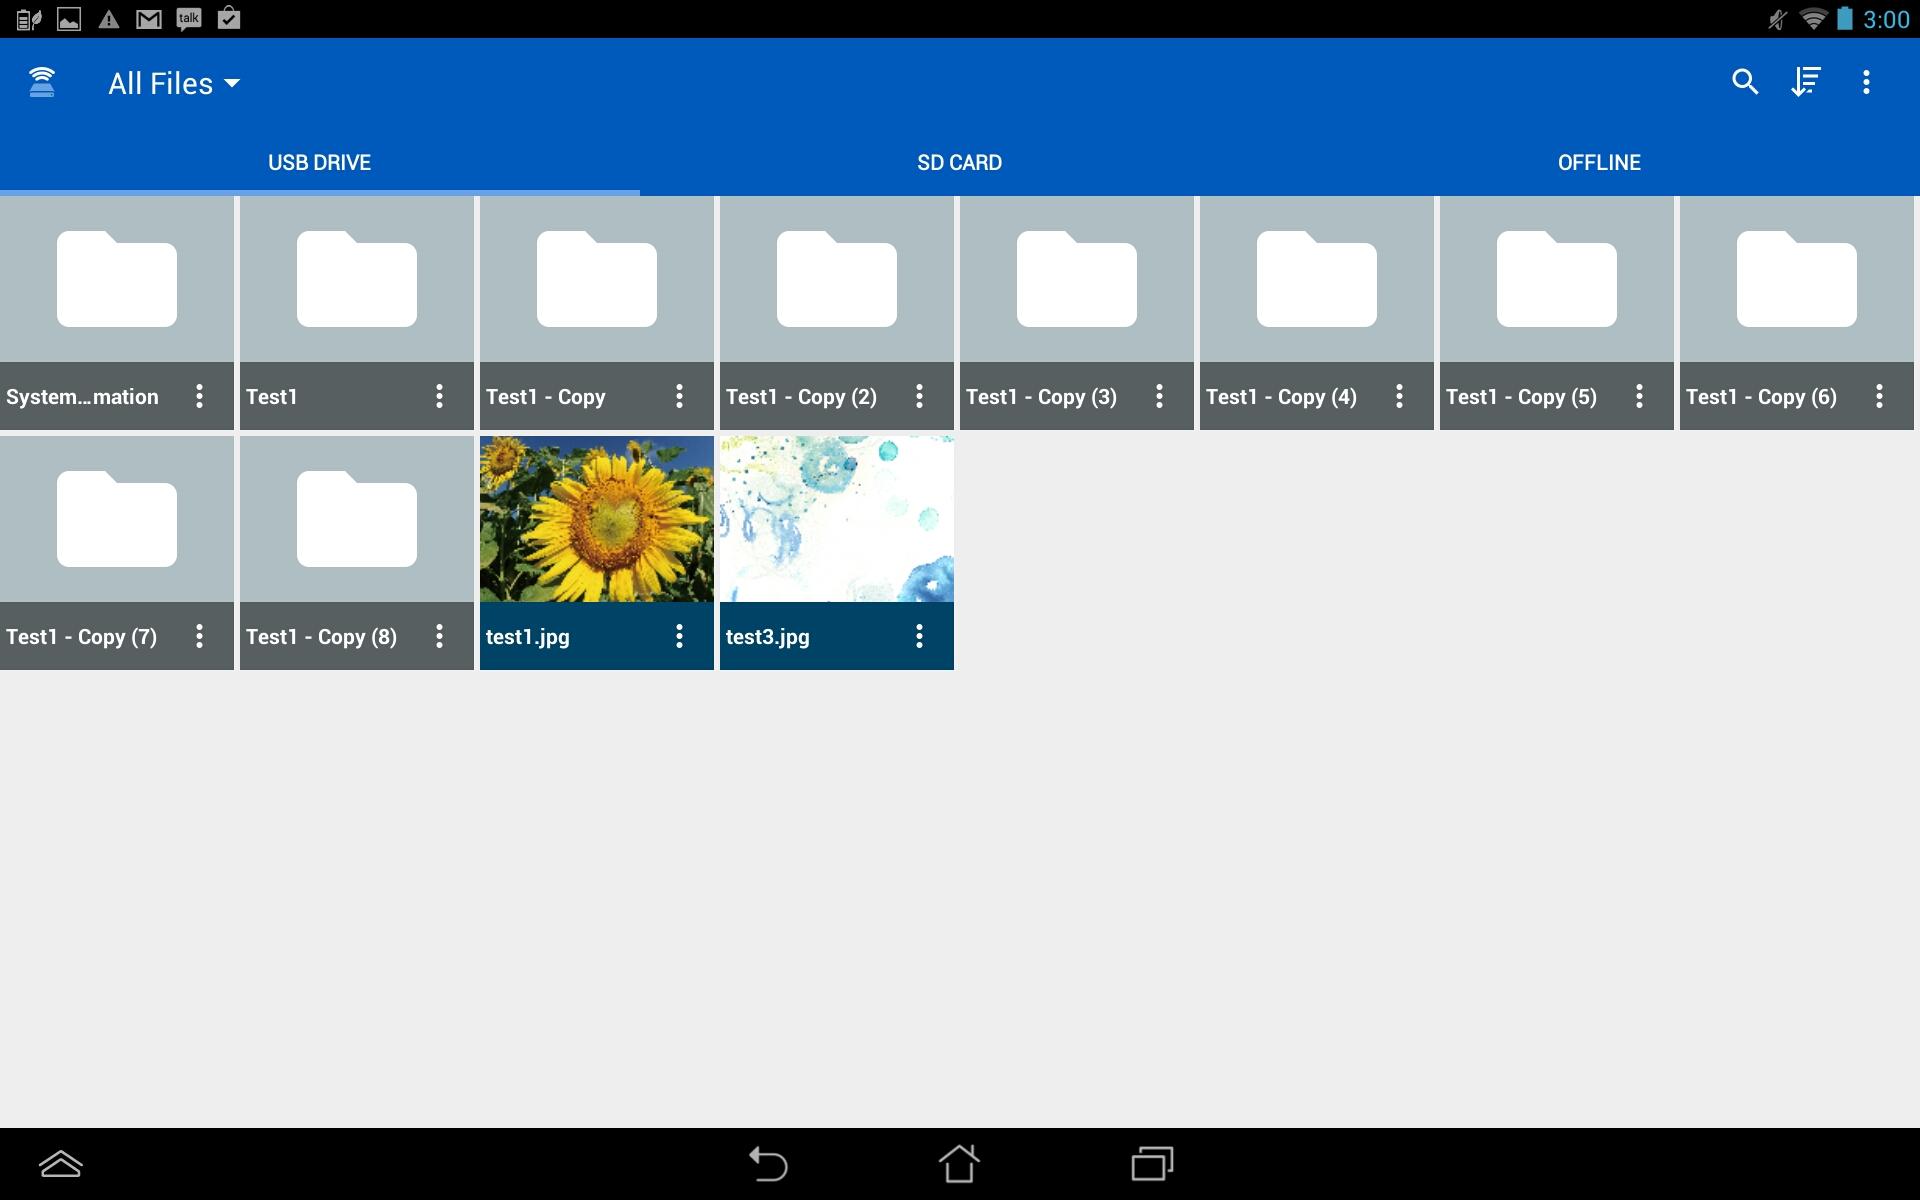Open the Test1 - Copy (3) folder

tap(1077, 280)
